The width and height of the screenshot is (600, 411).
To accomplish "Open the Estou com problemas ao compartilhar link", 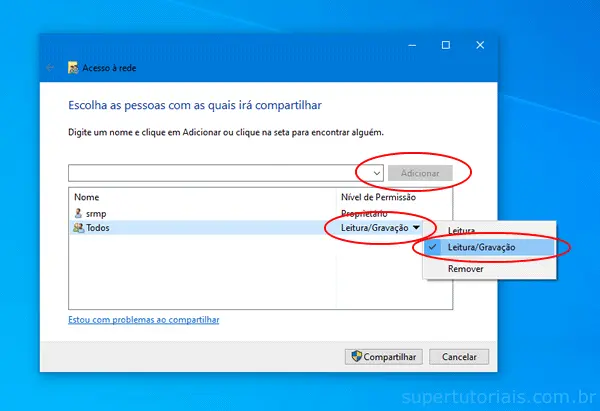I will 143,320.
